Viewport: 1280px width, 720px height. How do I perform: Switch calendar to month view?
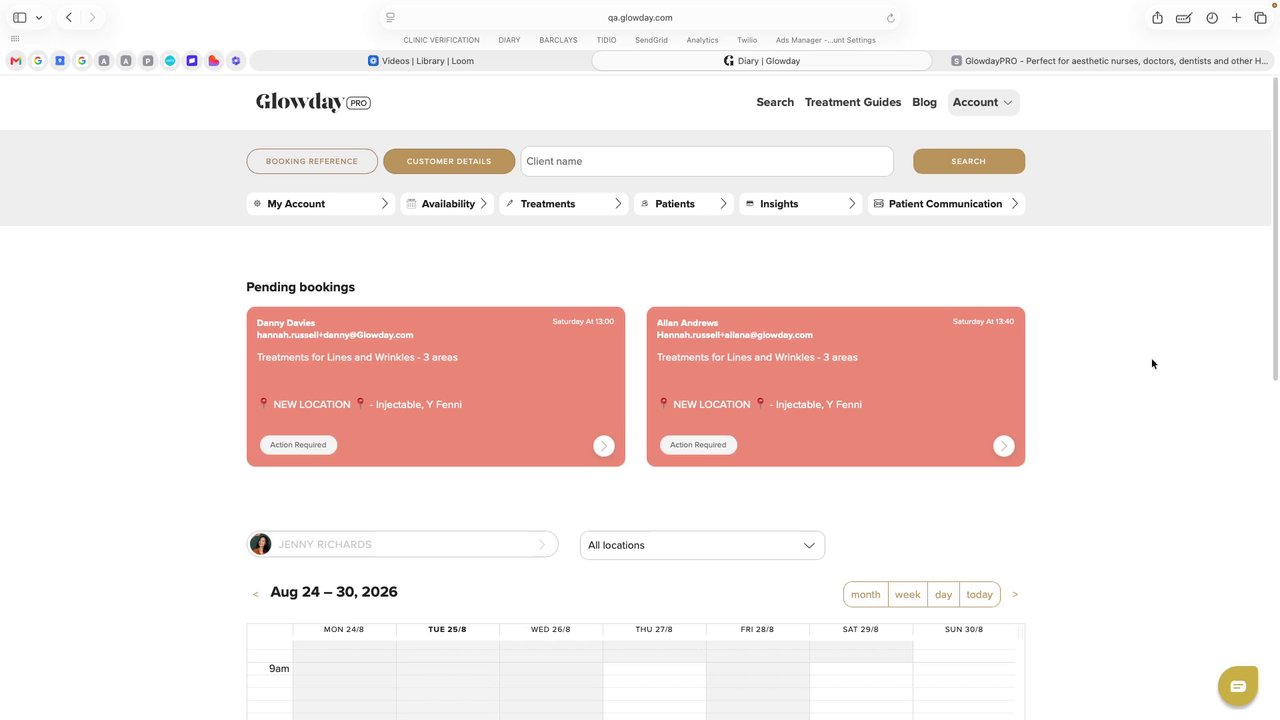(x=866, y=594)
